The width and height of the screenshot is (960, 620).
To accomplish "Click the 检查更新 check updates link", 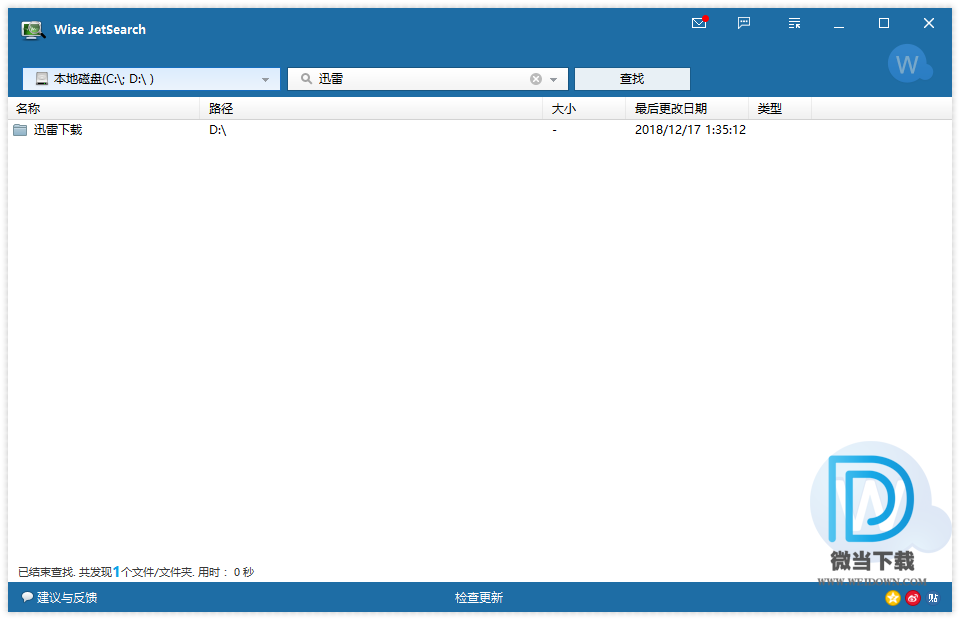I will click(479, 597).
